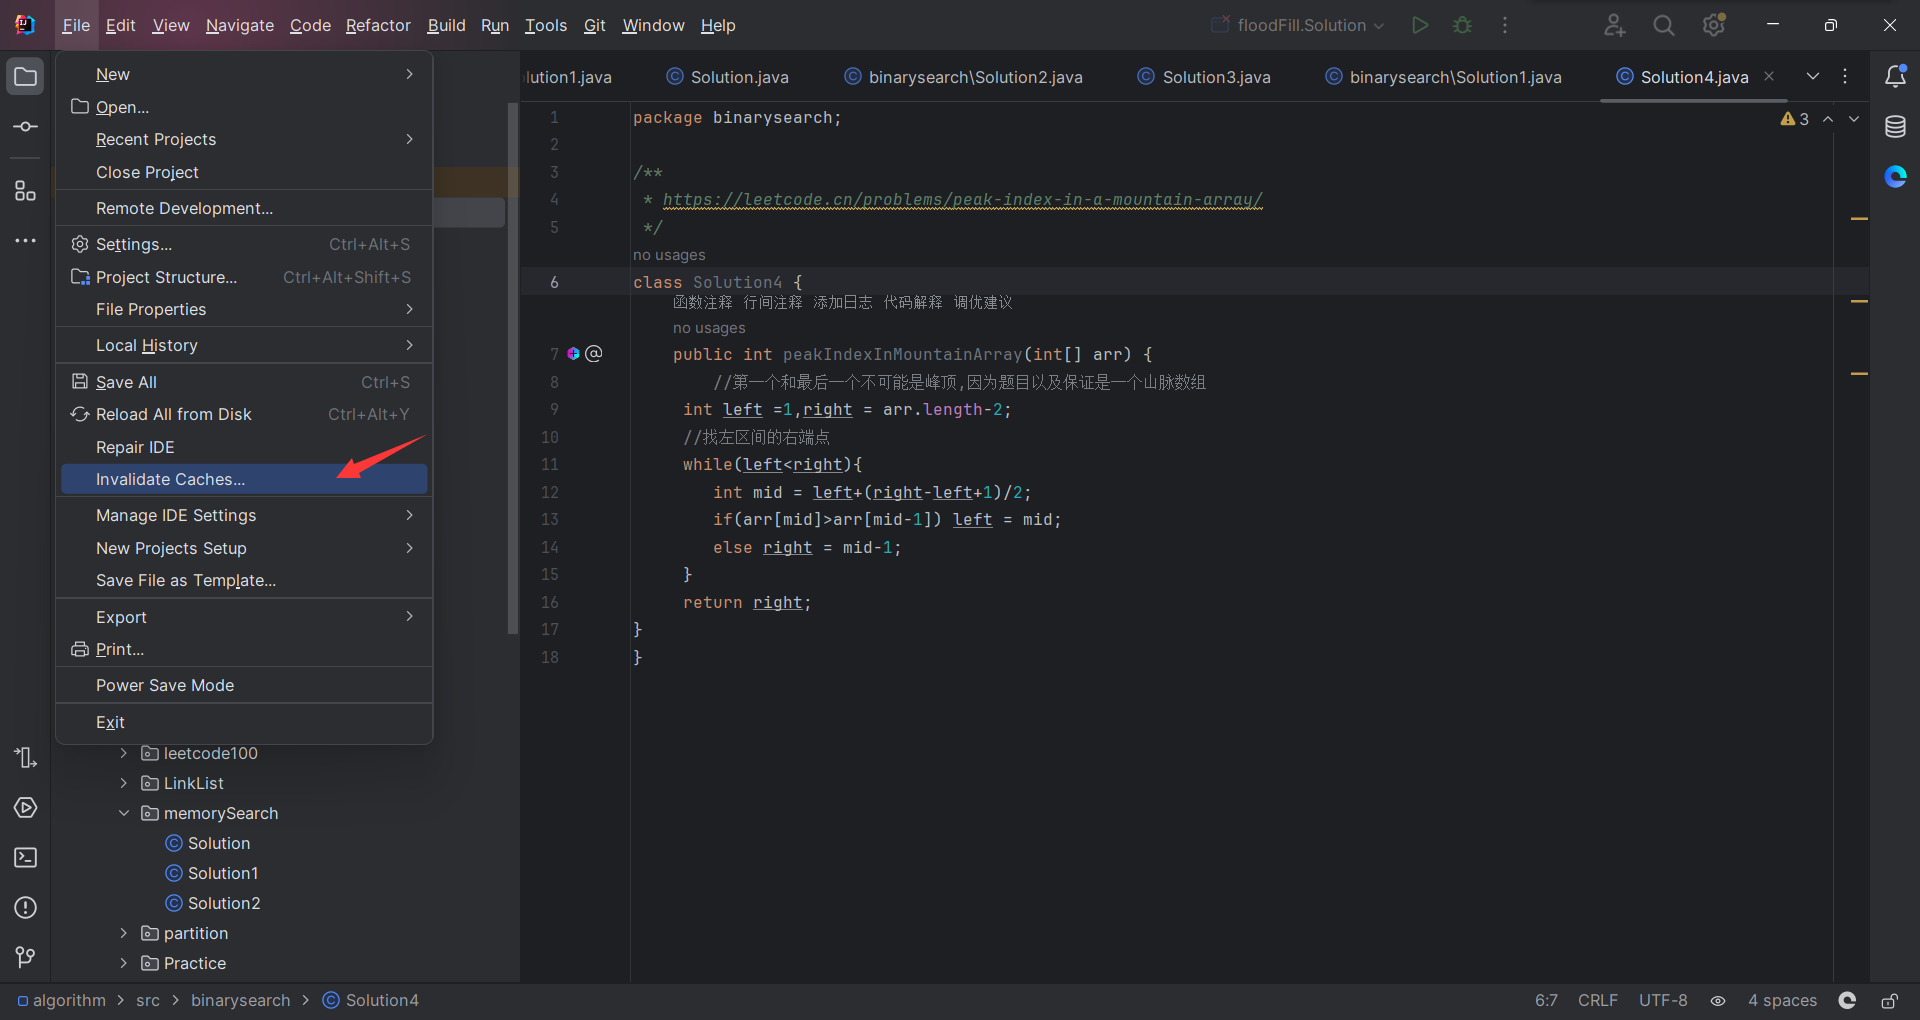Open the Project tool window icon
Viewport: 1920px width, 1020px height.
tap(25, 77)
